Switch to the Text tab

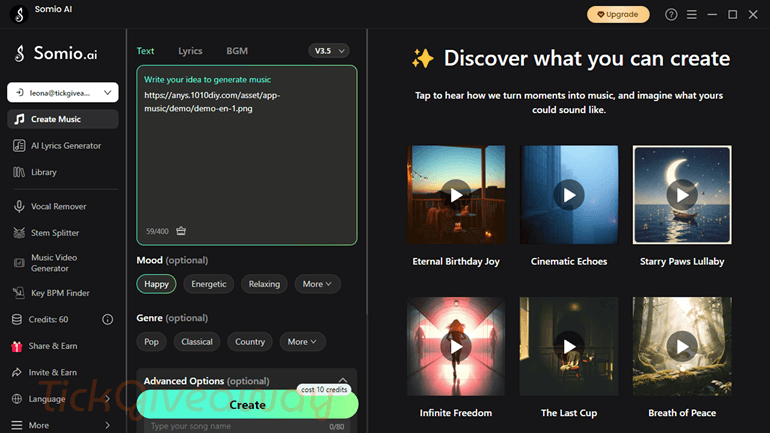(145, 51)
